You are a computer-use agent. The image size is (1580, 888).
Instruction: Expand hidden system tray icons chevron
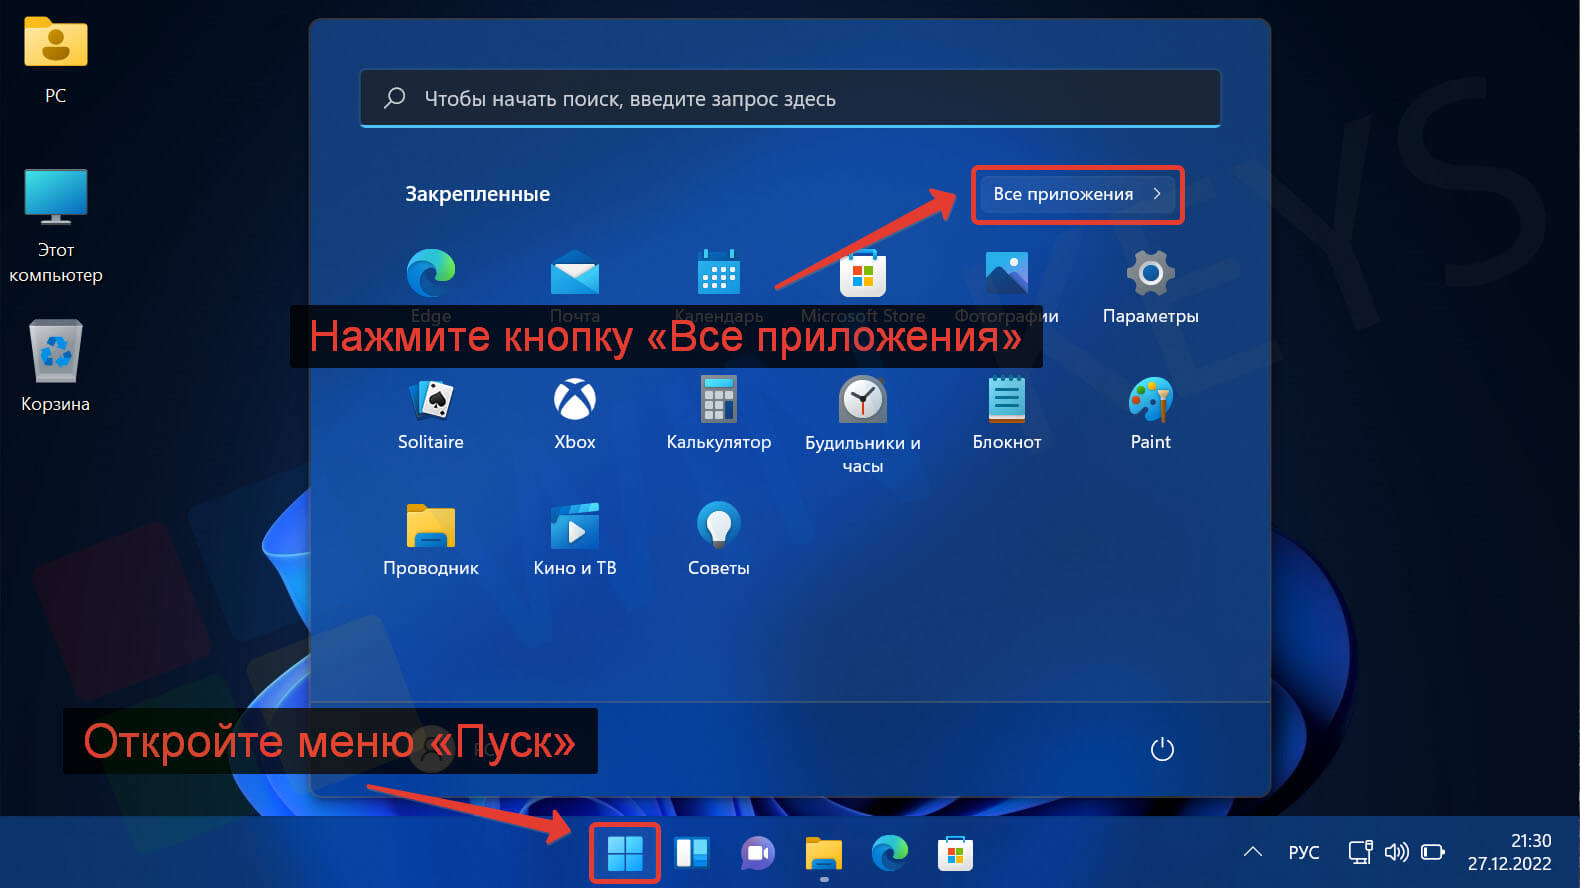(x=1252, y=852)
